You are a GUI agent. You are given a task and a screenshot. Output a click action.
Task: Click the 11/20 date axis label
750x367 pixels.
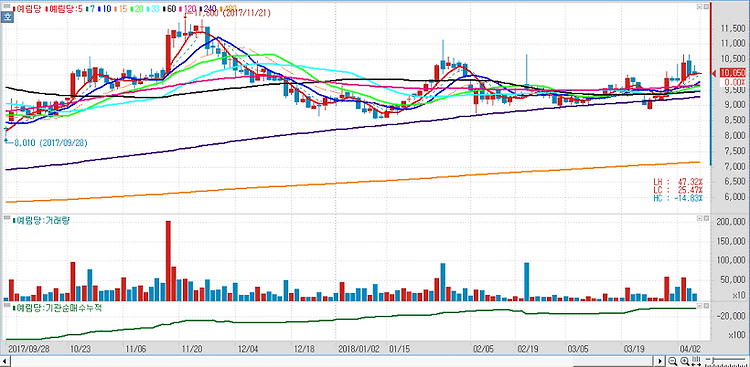pyautogui.click(x=192, y=349)
